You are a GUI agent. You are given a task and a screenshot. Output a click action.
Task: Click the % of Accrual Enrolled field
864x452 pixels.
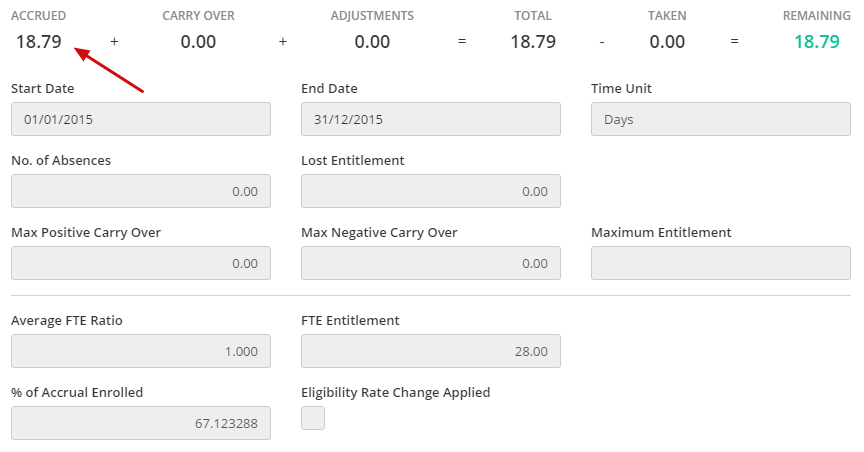(x=141, y=423)
